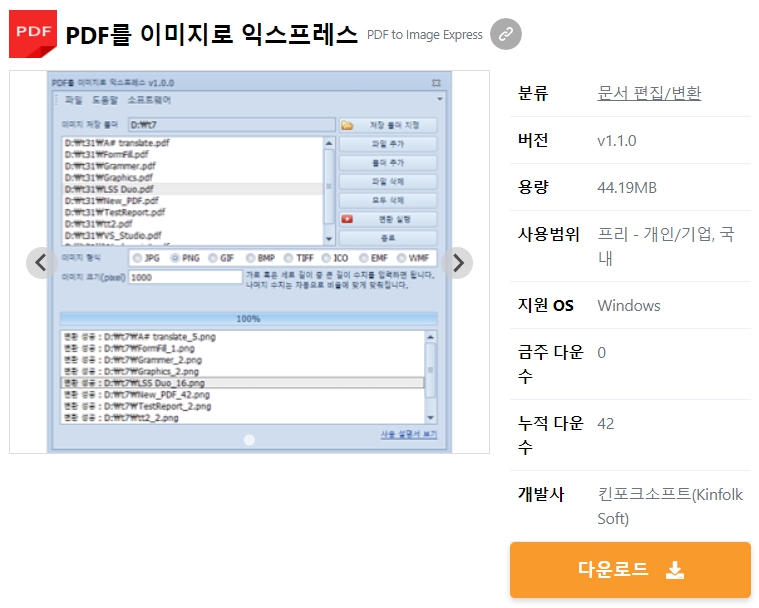Select the TIFF image format radio
Viewport: 759px width, 608px height.
[289, 258]
